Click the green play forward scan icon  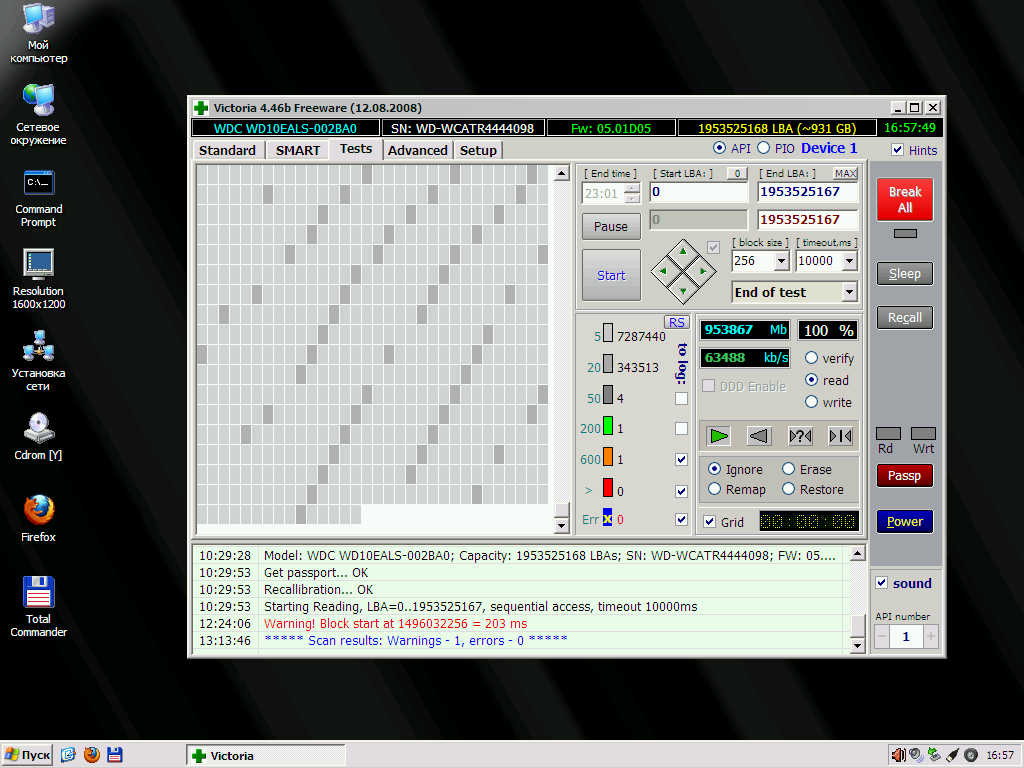(719, 435)
